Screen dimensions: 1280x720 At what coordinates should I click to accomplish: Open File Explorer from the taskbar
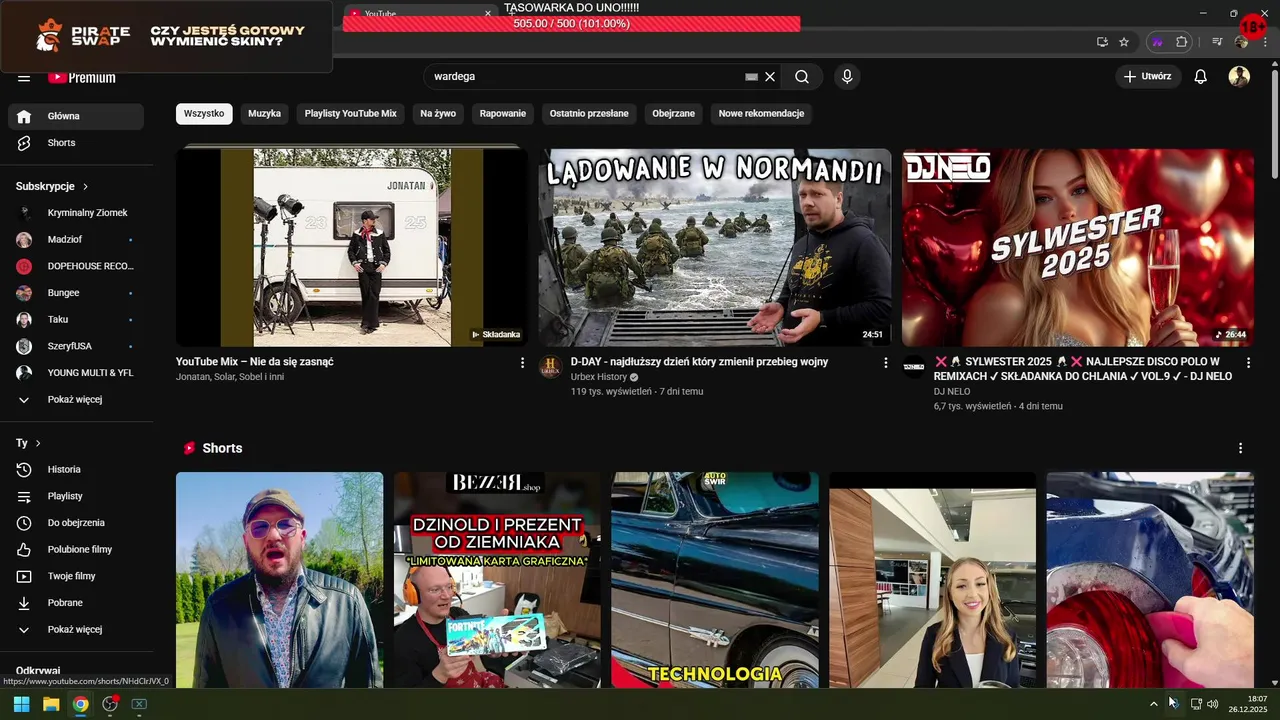point(51,704)
